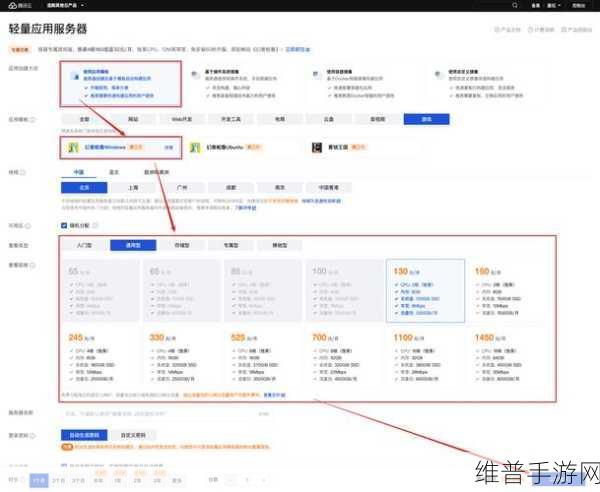This screenshot has height=492, width=600.
Task: Select the Web开发 template category tab
Action: tap(182, 119)
